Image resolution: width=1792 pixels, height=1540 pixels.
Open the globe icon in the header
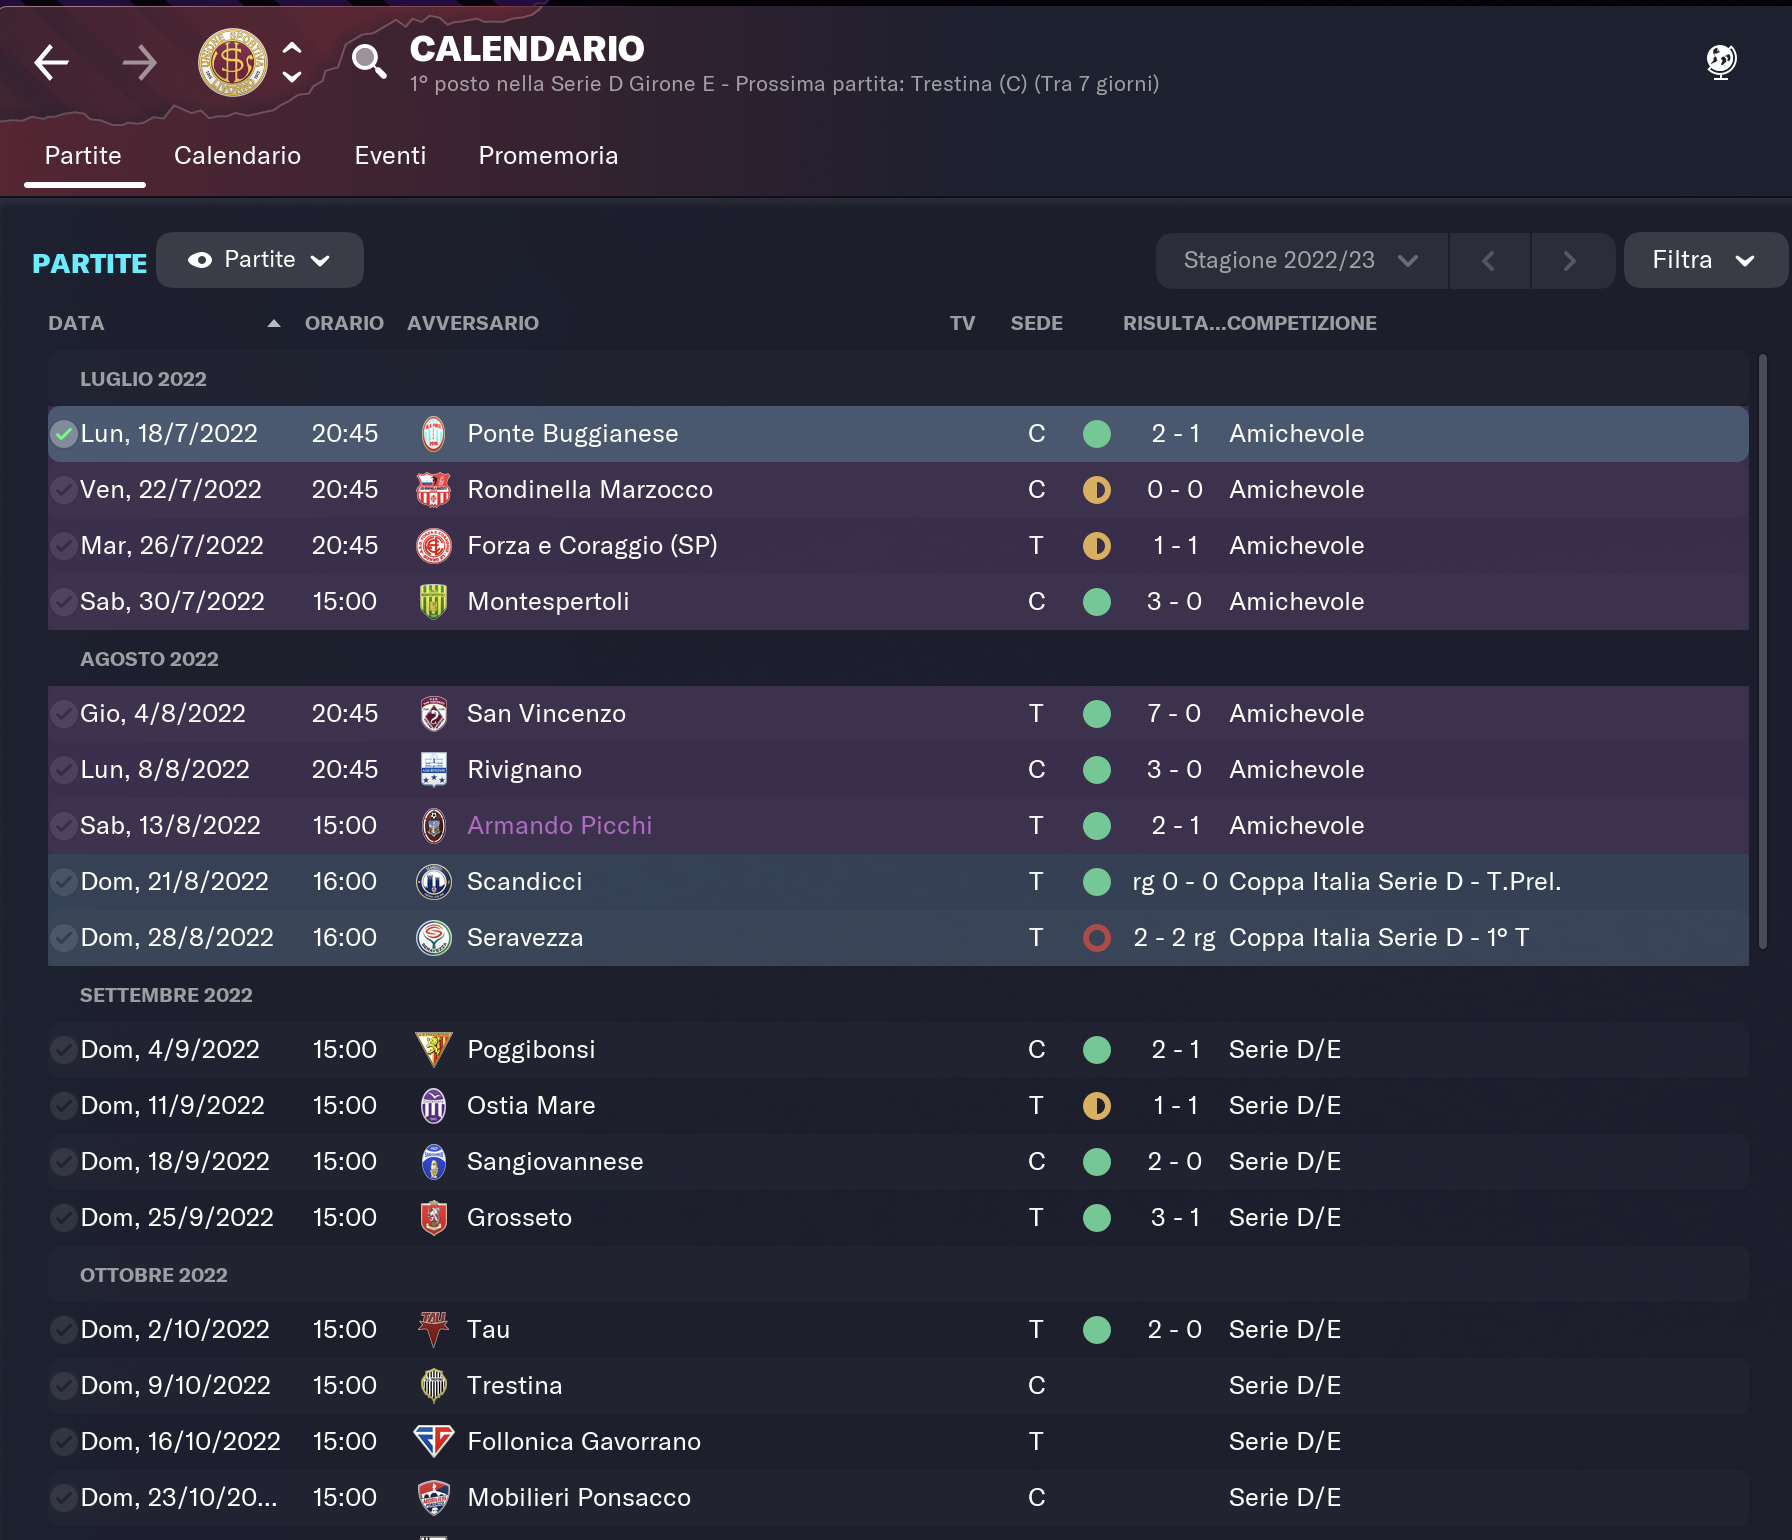(x=1721, y=62)
